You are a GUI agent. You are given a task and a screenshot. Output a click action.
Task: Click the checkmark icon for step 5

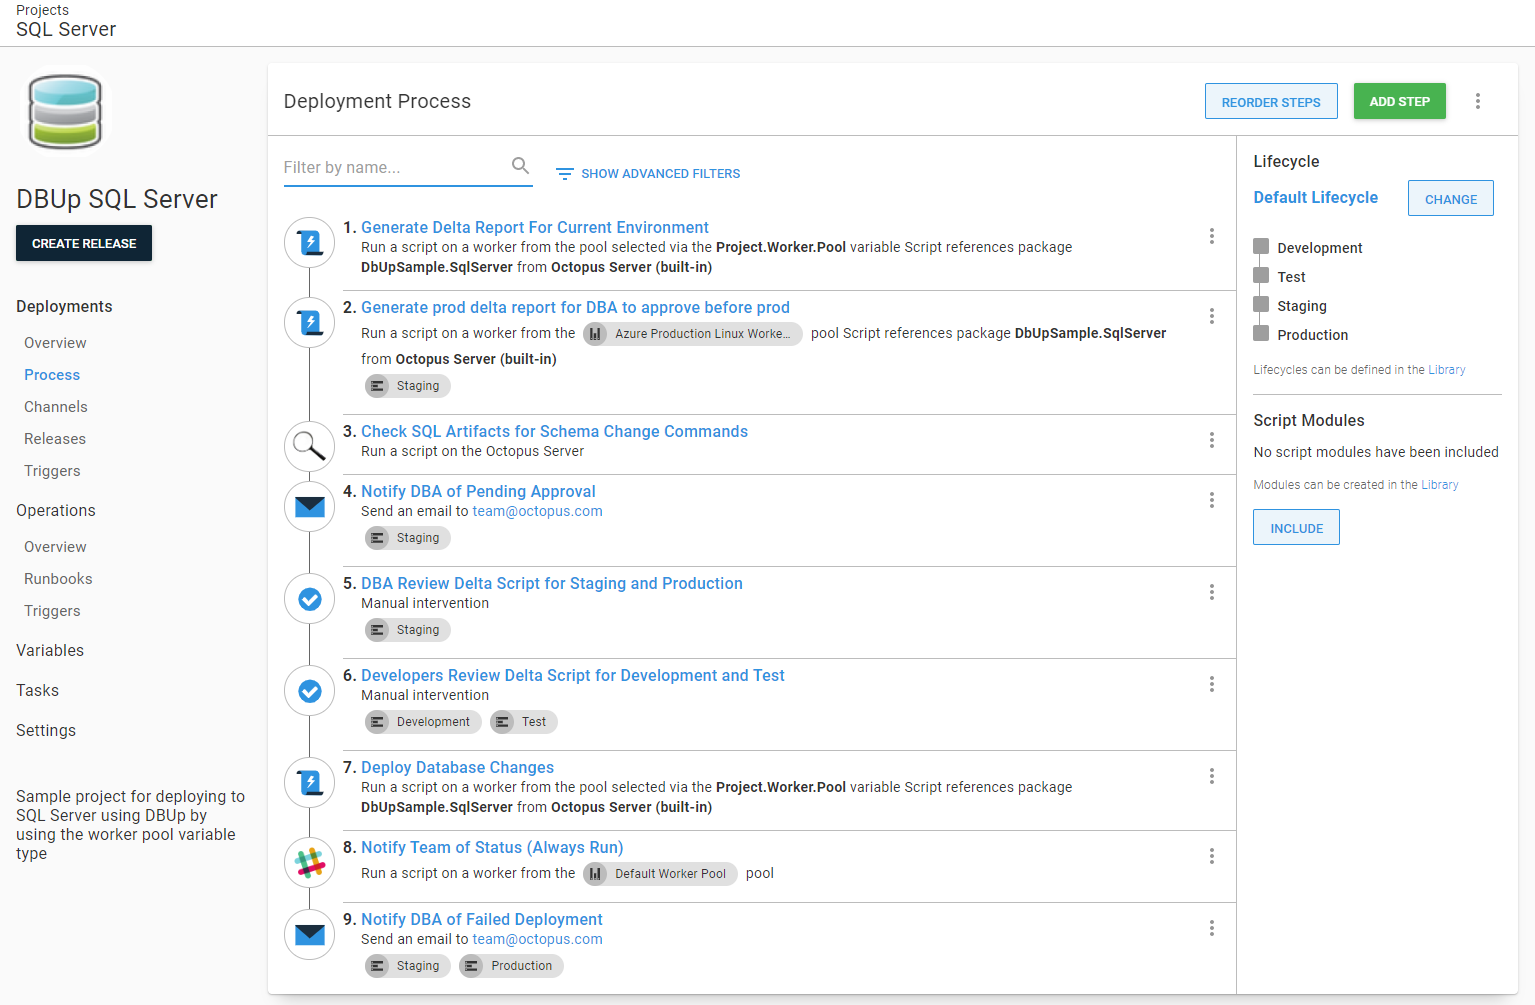coord(310,599)
